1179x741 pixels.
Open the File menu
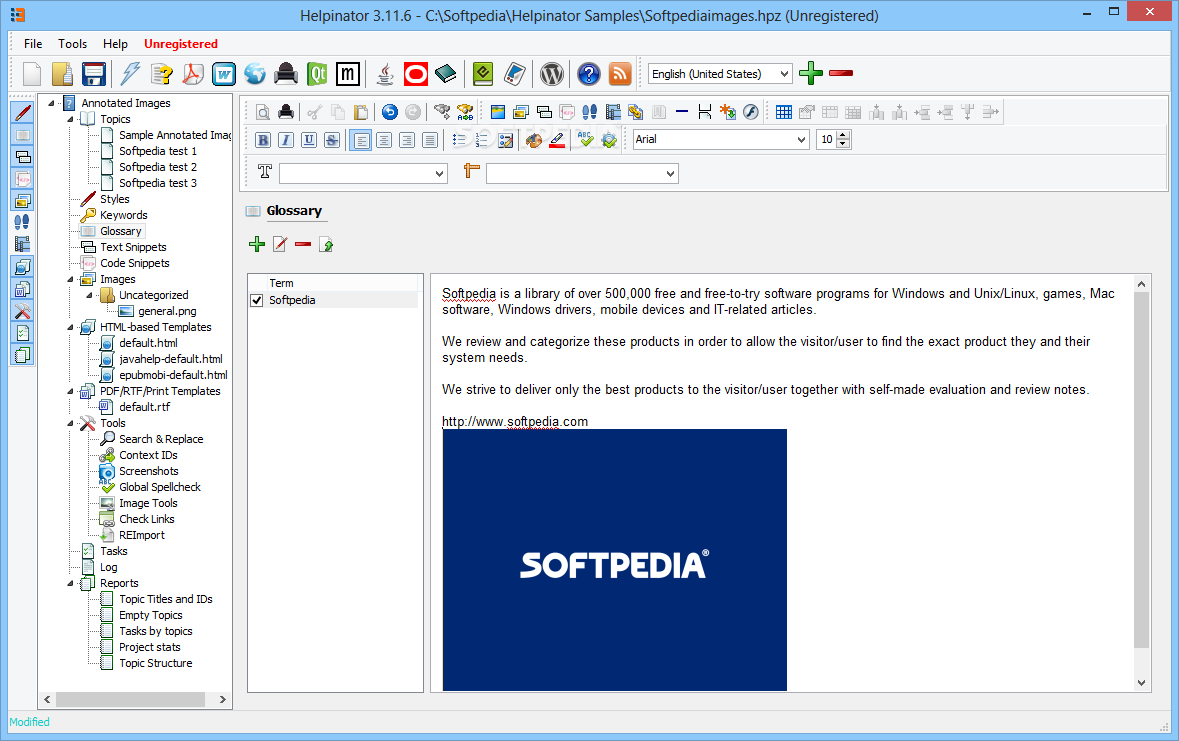click(x=33, y=44)
